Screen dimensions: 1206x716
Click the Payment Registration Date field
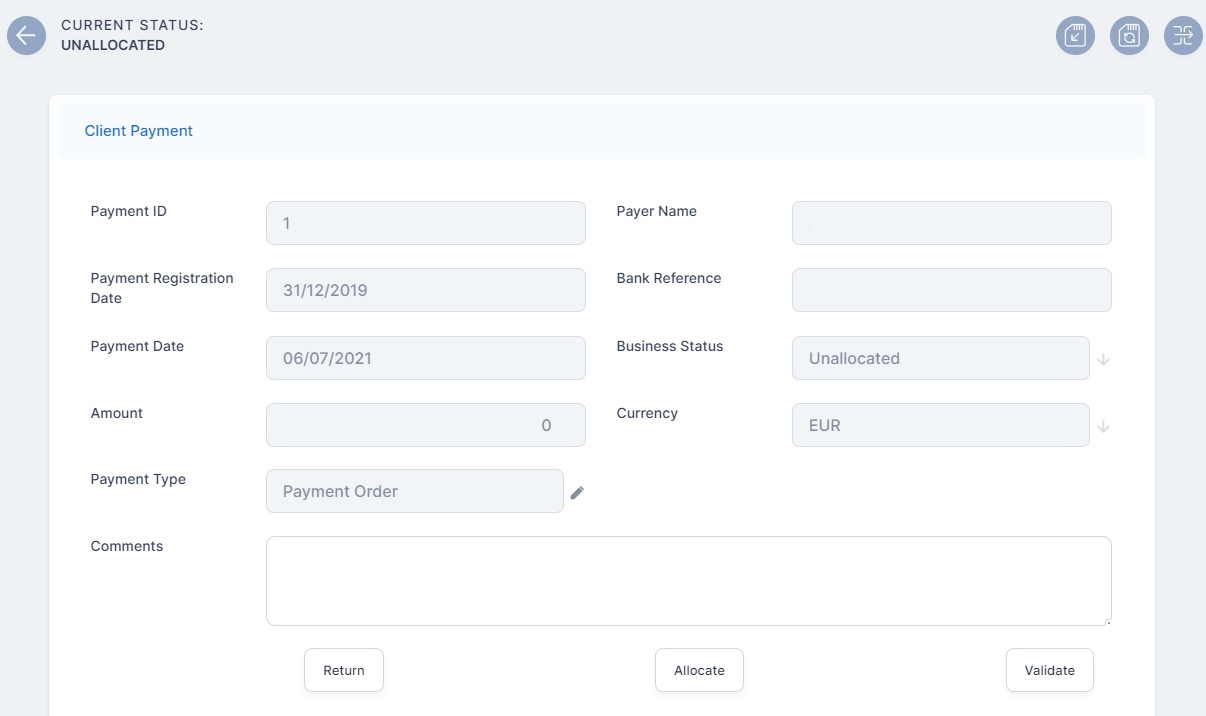(425, 290)
